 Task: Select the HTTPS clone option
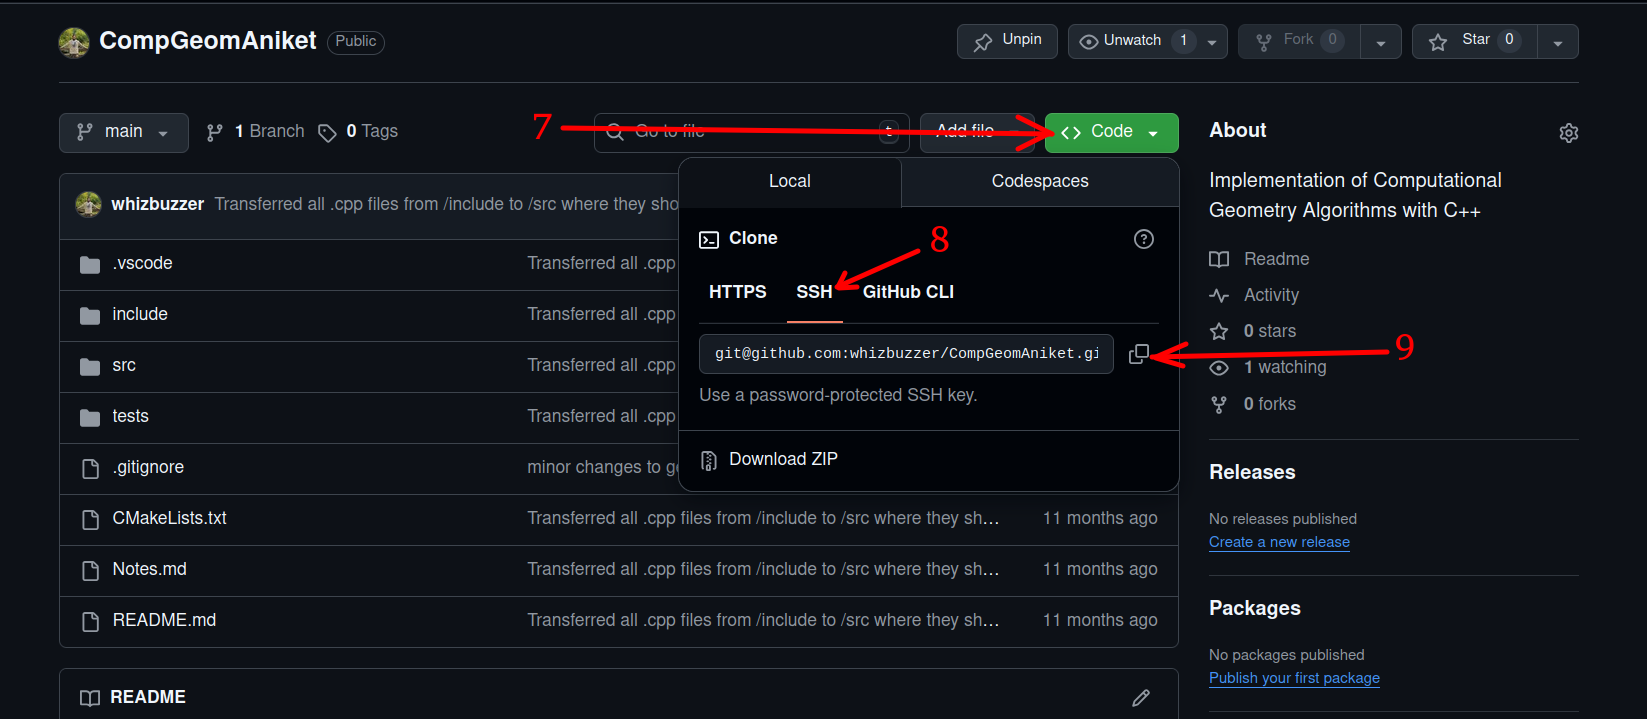[737, 292]
